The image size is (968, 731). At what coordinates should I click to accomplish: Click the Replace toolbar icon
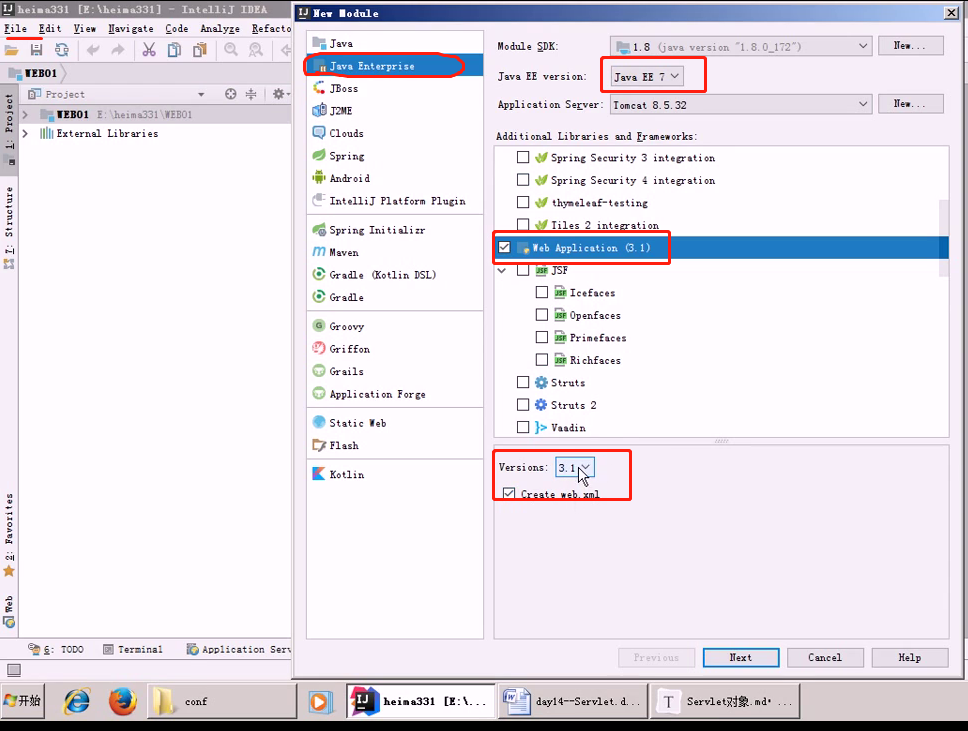[256, 50]
